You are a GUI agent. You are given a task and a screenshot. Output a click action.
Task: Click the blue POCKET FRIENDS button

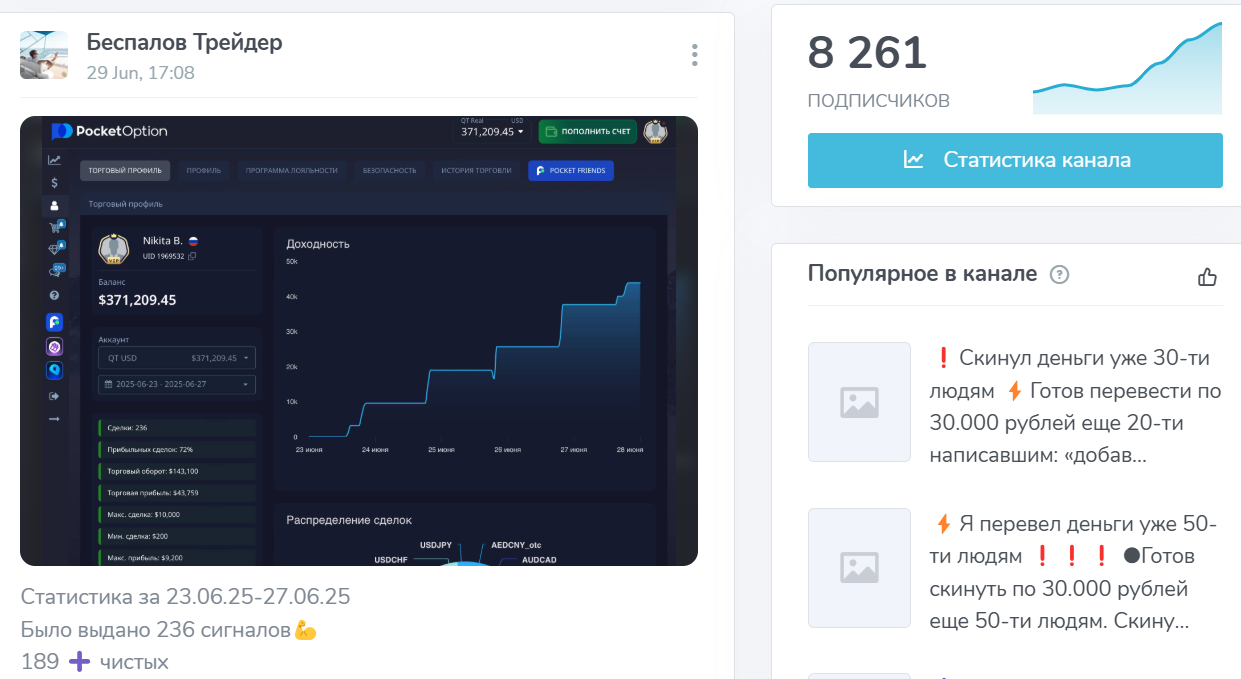(x=571, y=171)
